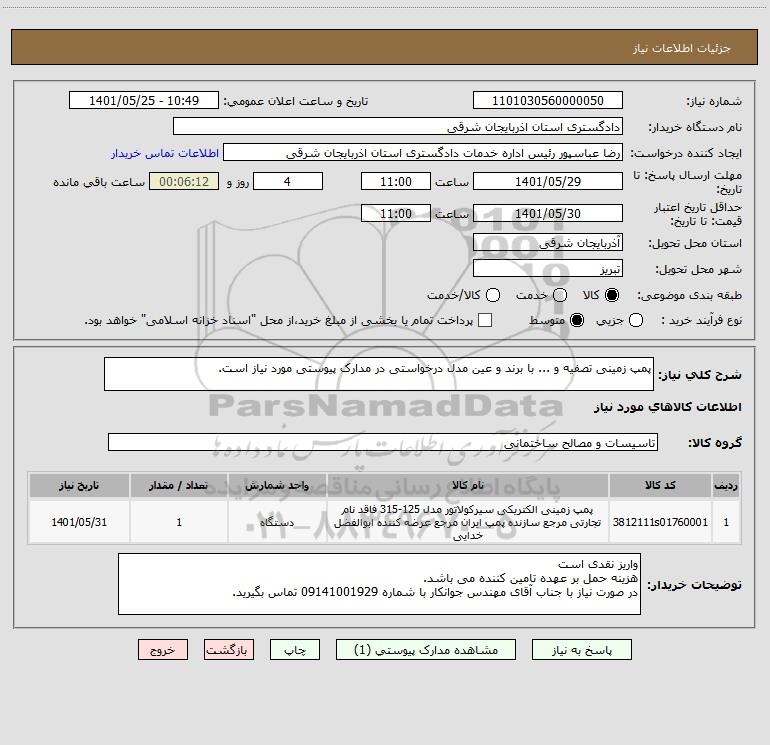This screenshot has height=745, width=770.
Task: Click the response deadline hour field 11:00
Action: [396, 181]
